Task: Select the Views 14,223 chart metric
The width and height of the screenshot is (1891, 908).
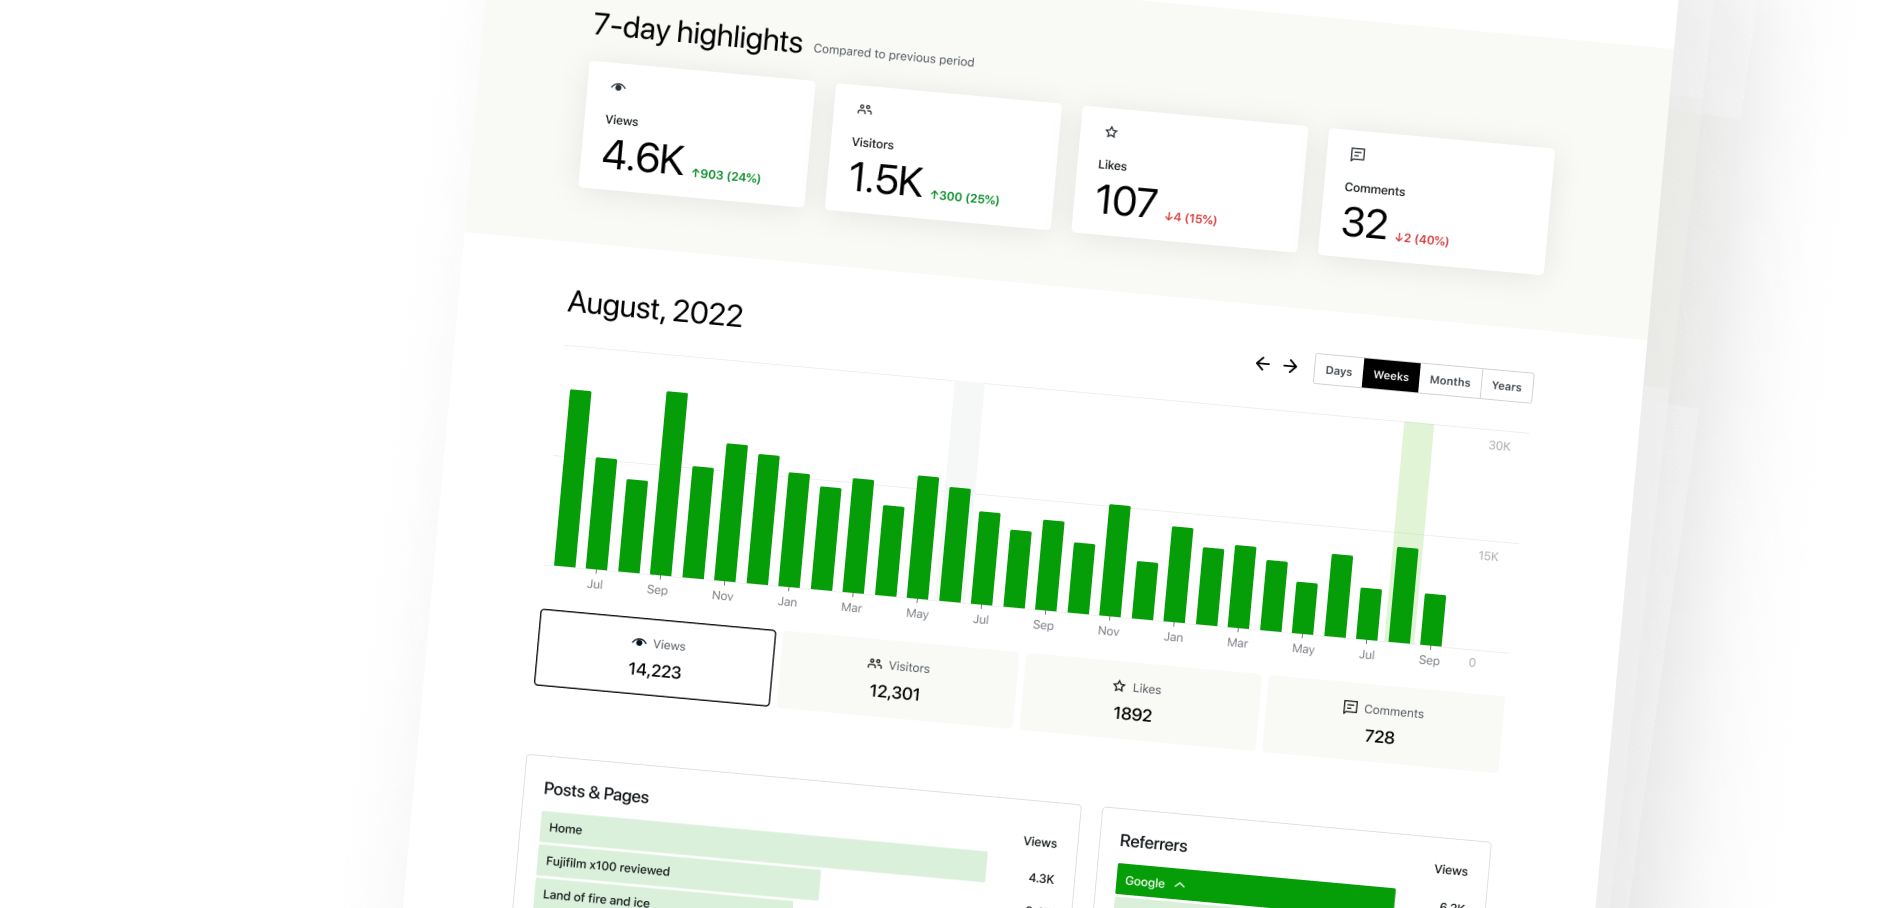Action: click(655, 658)
